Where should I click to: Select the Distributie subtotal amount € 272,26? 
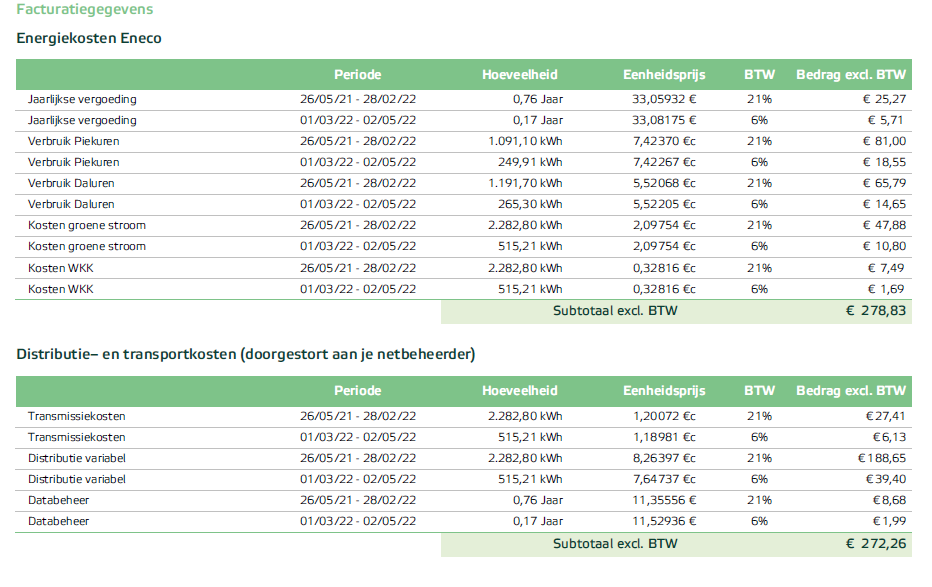pos(875,543)
